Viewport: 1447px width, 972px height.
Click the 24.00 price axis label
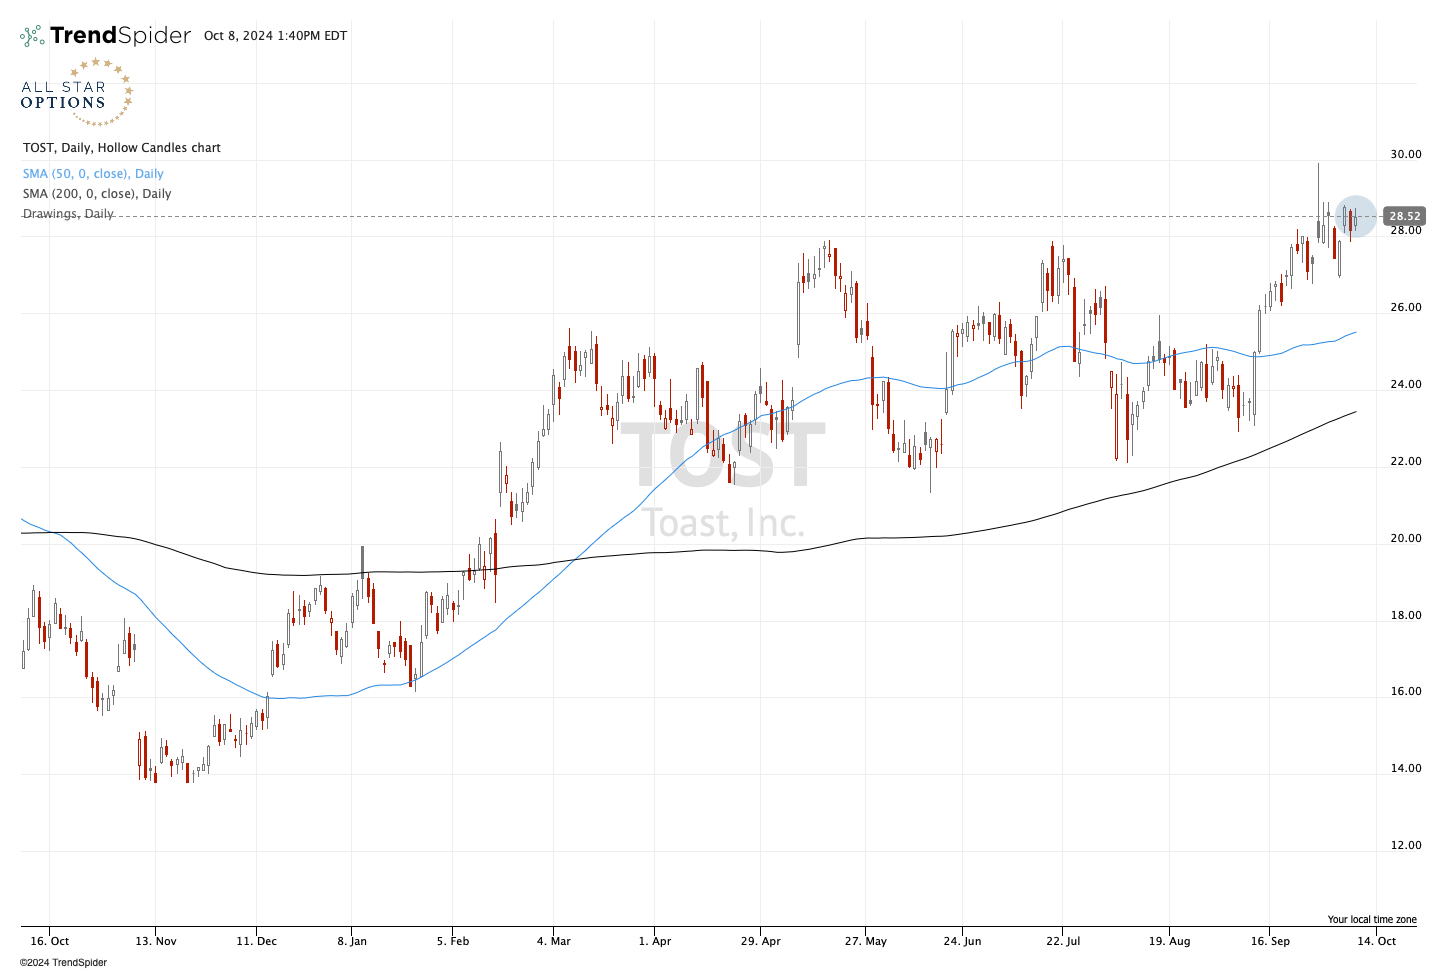(x=1405, y=385)
